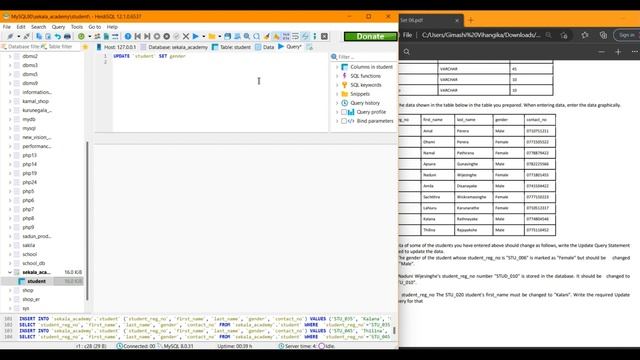
Task: Click the database tree vertical scrollbar
Action: tap(87, 220)
